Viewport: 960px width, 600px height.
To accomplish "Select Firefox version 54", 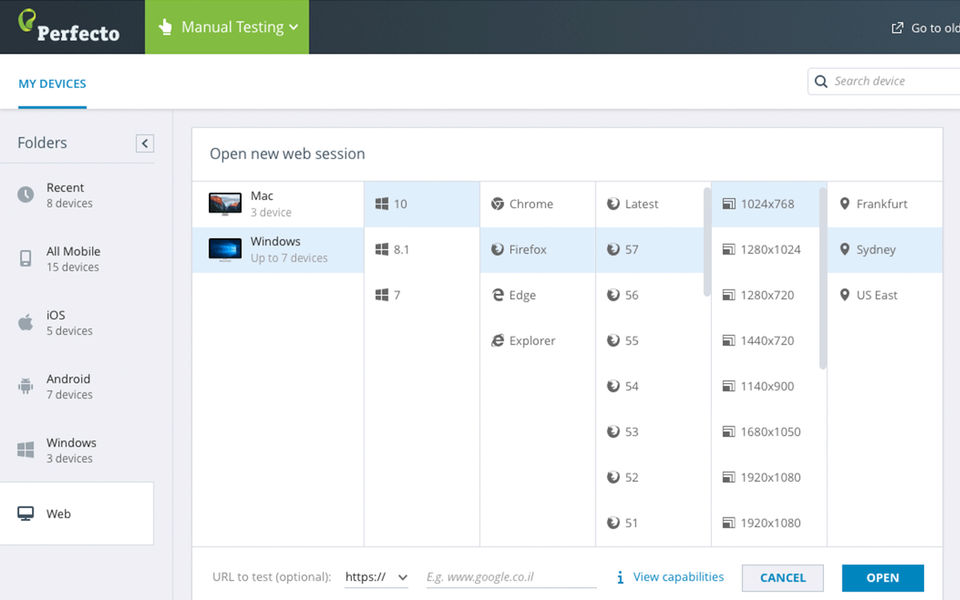I will coord(650,386).
